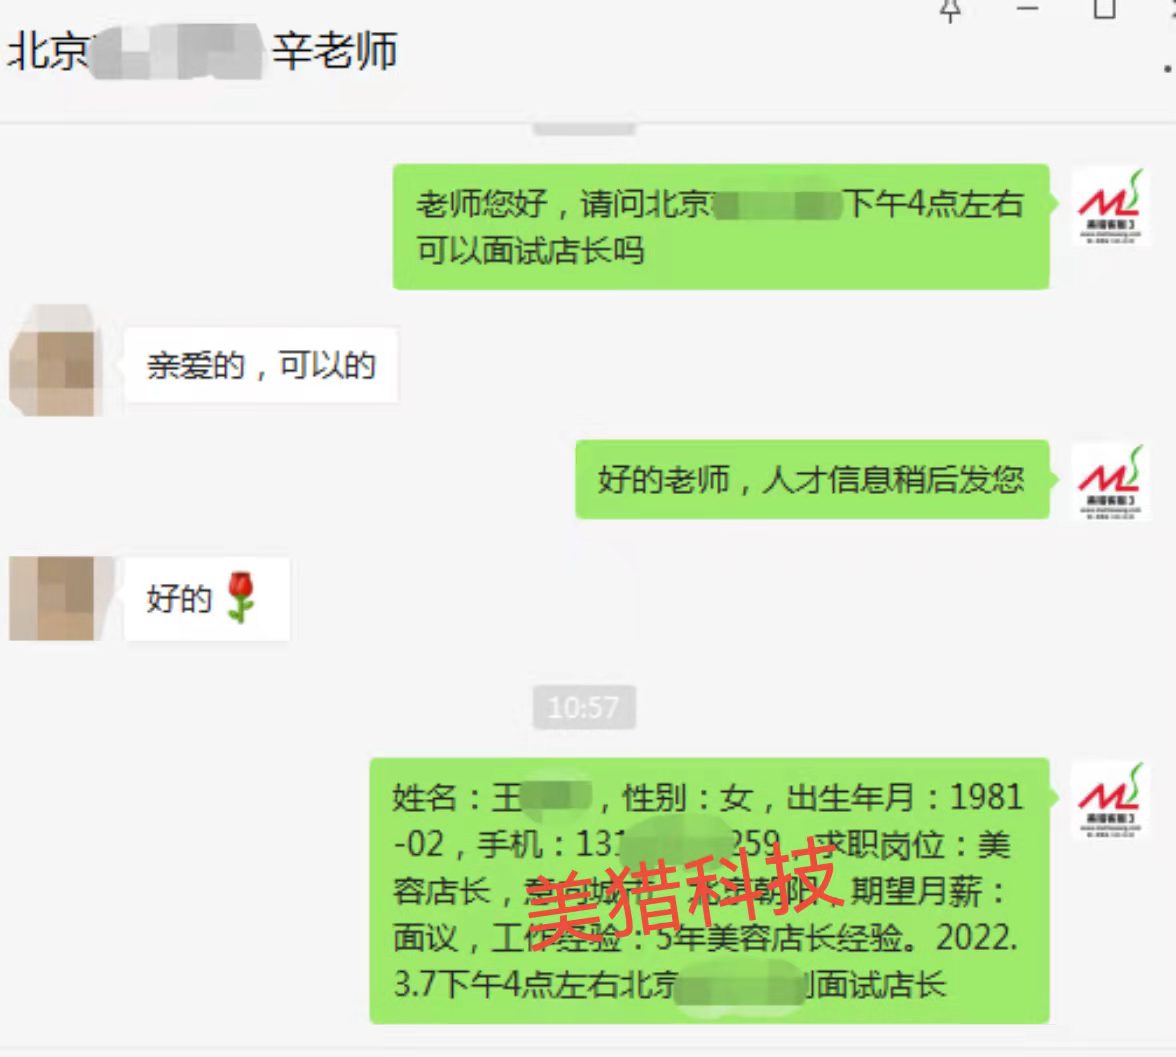Maximize the chat window

[x=1104, y=8]
